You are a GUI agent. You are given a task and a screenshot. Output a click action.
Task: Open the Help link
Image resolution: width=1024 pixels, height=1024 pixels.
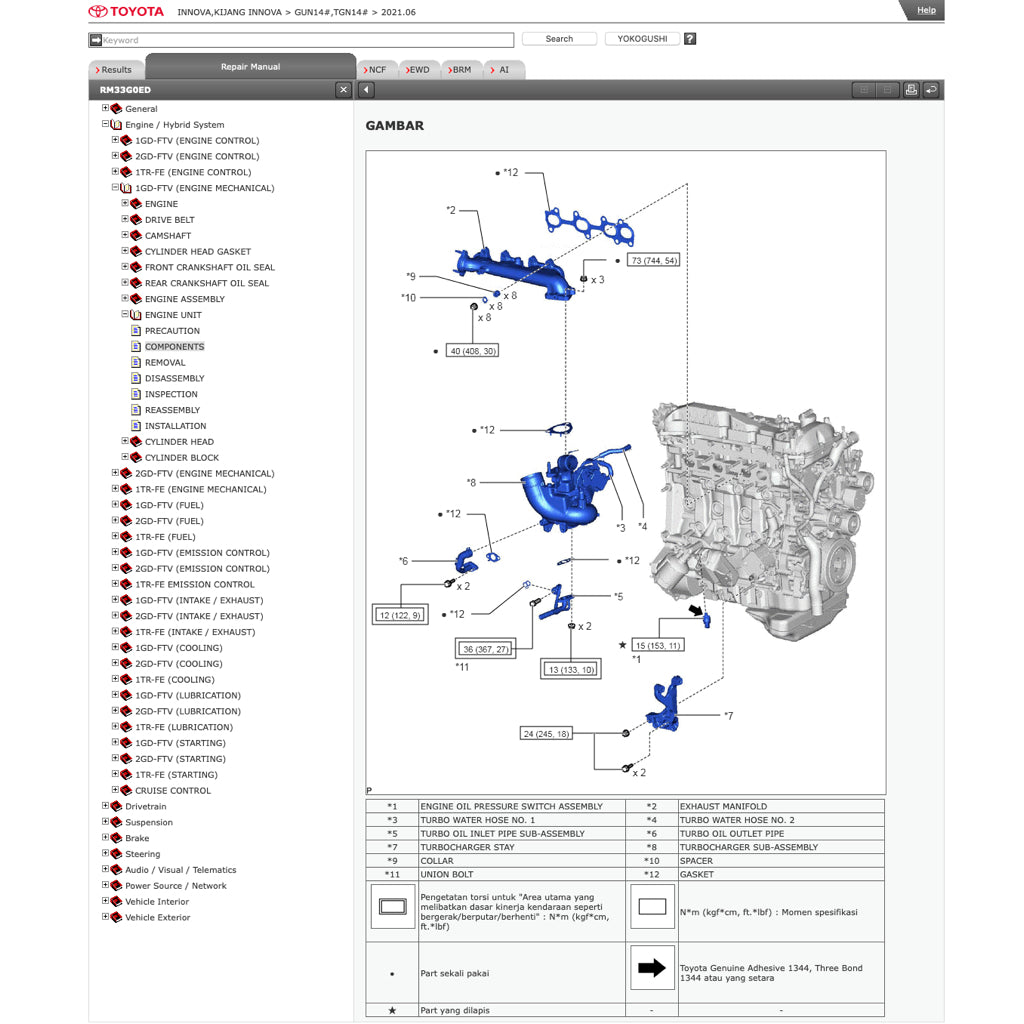(x=926, y=10)
